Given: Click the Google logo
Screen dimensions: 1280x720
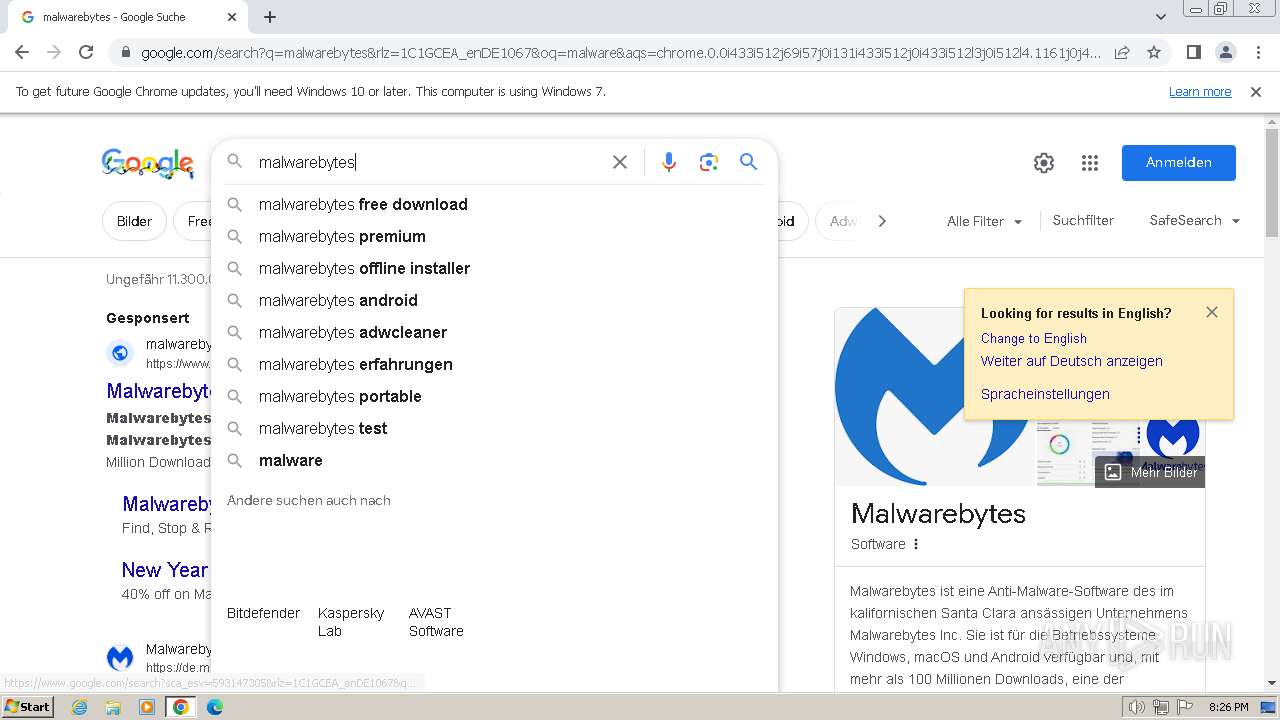Looking at the screenshot, I should [148, 163].
